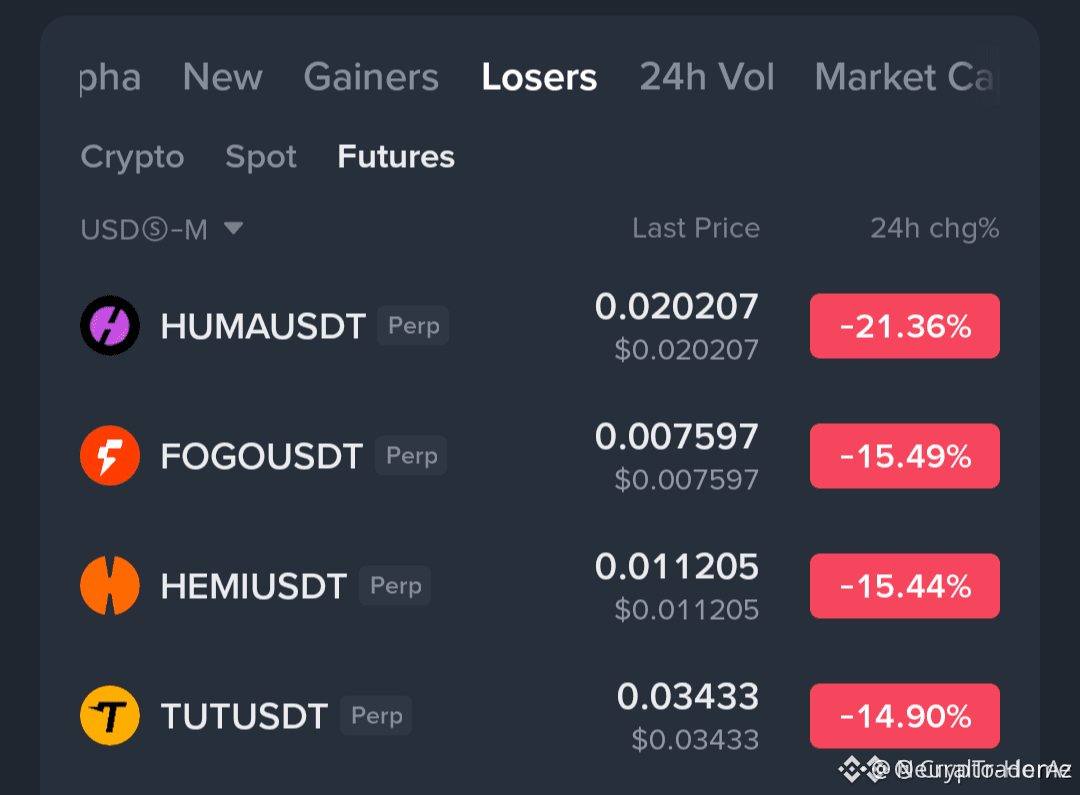Open the Market Cap tab

tap(906, 76)
